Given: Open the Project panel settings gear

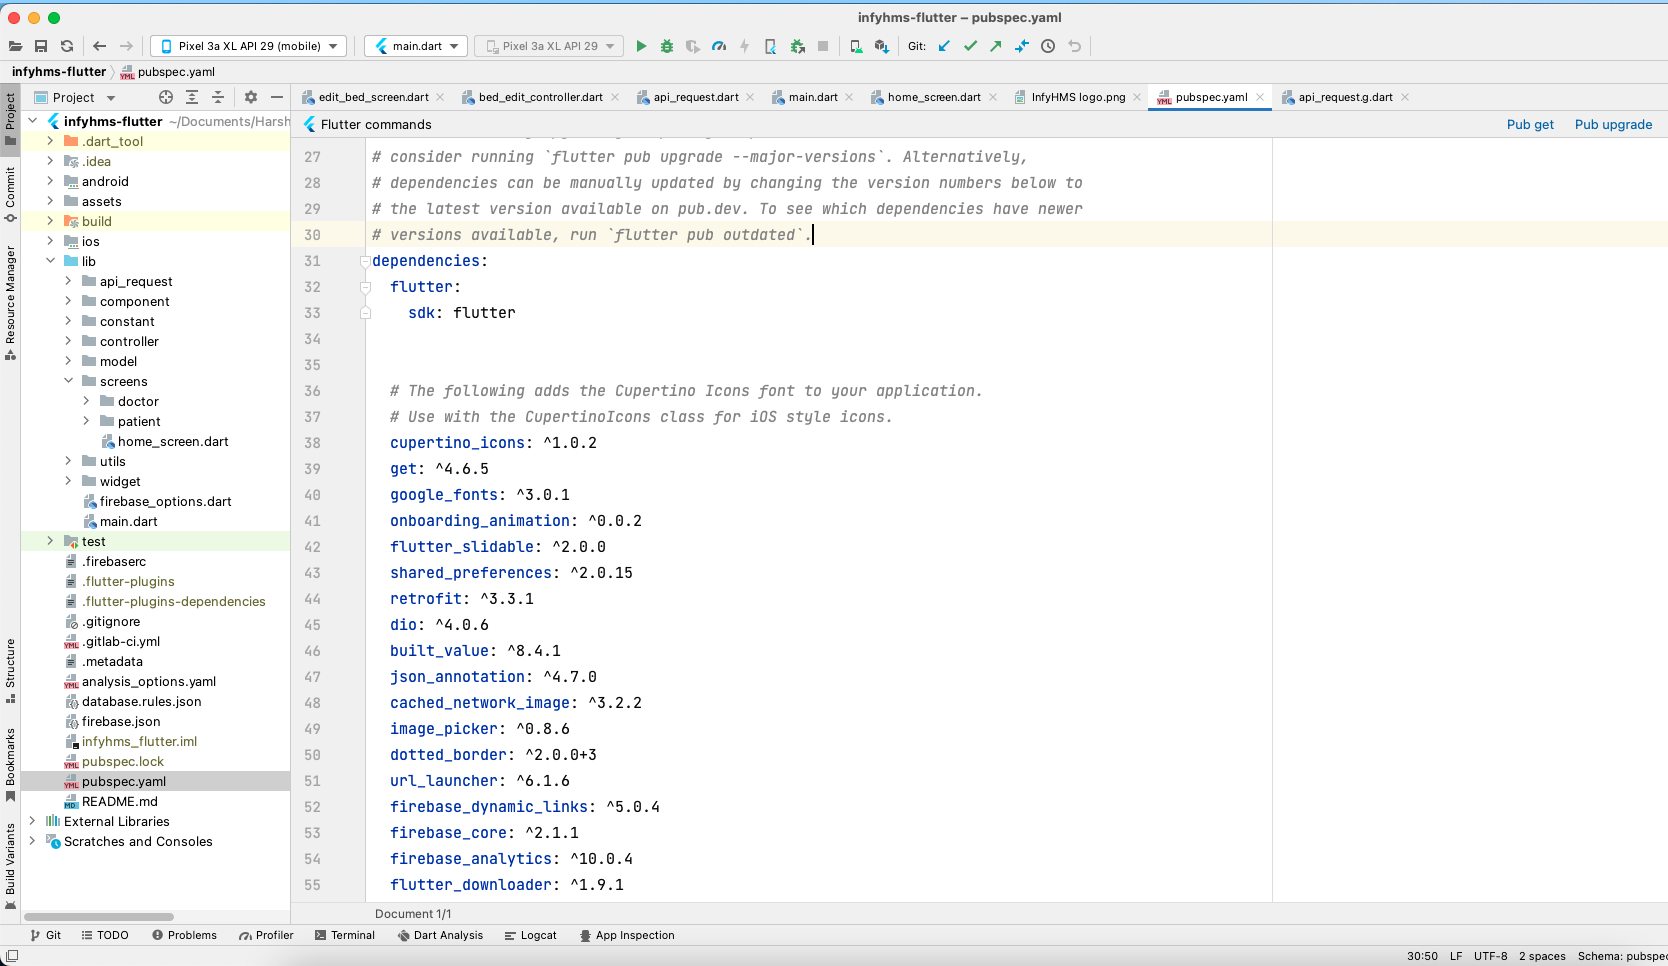Looking at the screenshot, I should click(x=250, y=97).
